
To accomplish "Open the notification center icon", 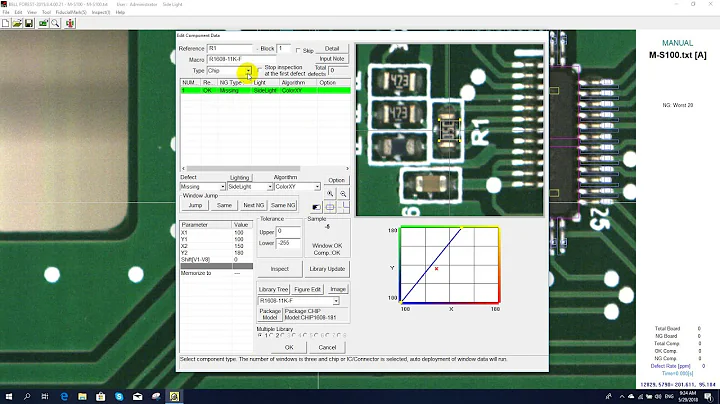I will click(x=709, y=397).
